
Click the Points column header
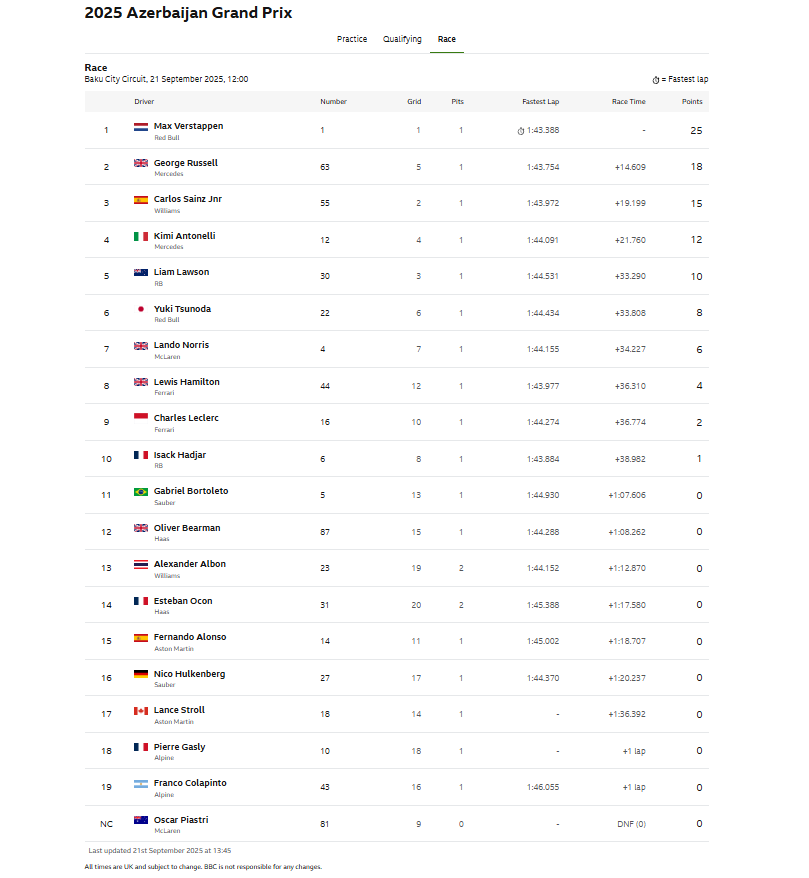point(692,102)
